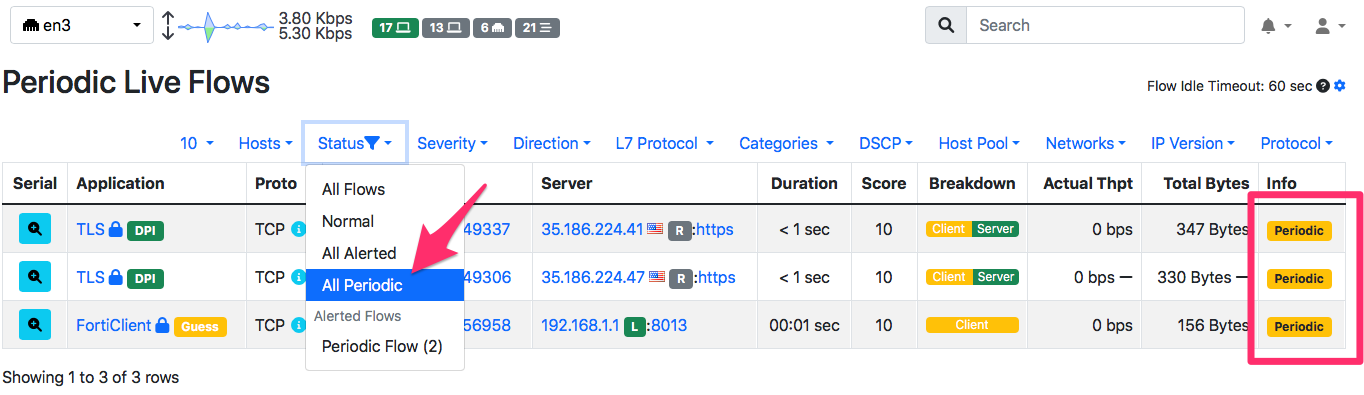Open the user profile menu
The width and height of the screenshot is (1364, 395).
pyautogui.click(x=1330, y=26)
